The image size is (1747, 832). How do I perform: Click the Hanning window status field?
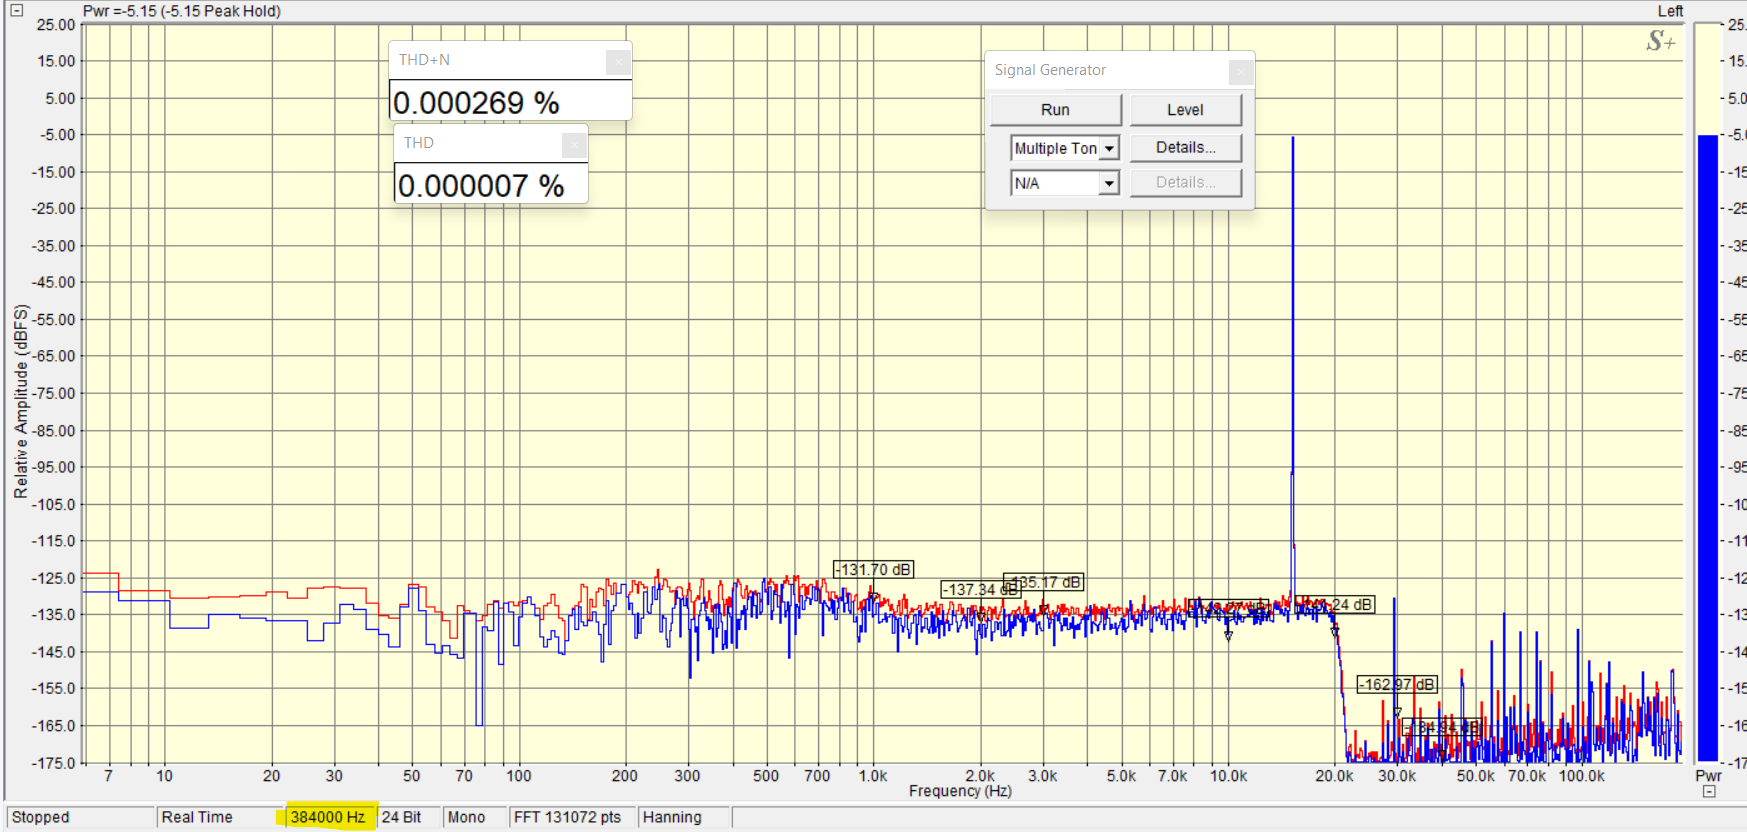[672, 817]
